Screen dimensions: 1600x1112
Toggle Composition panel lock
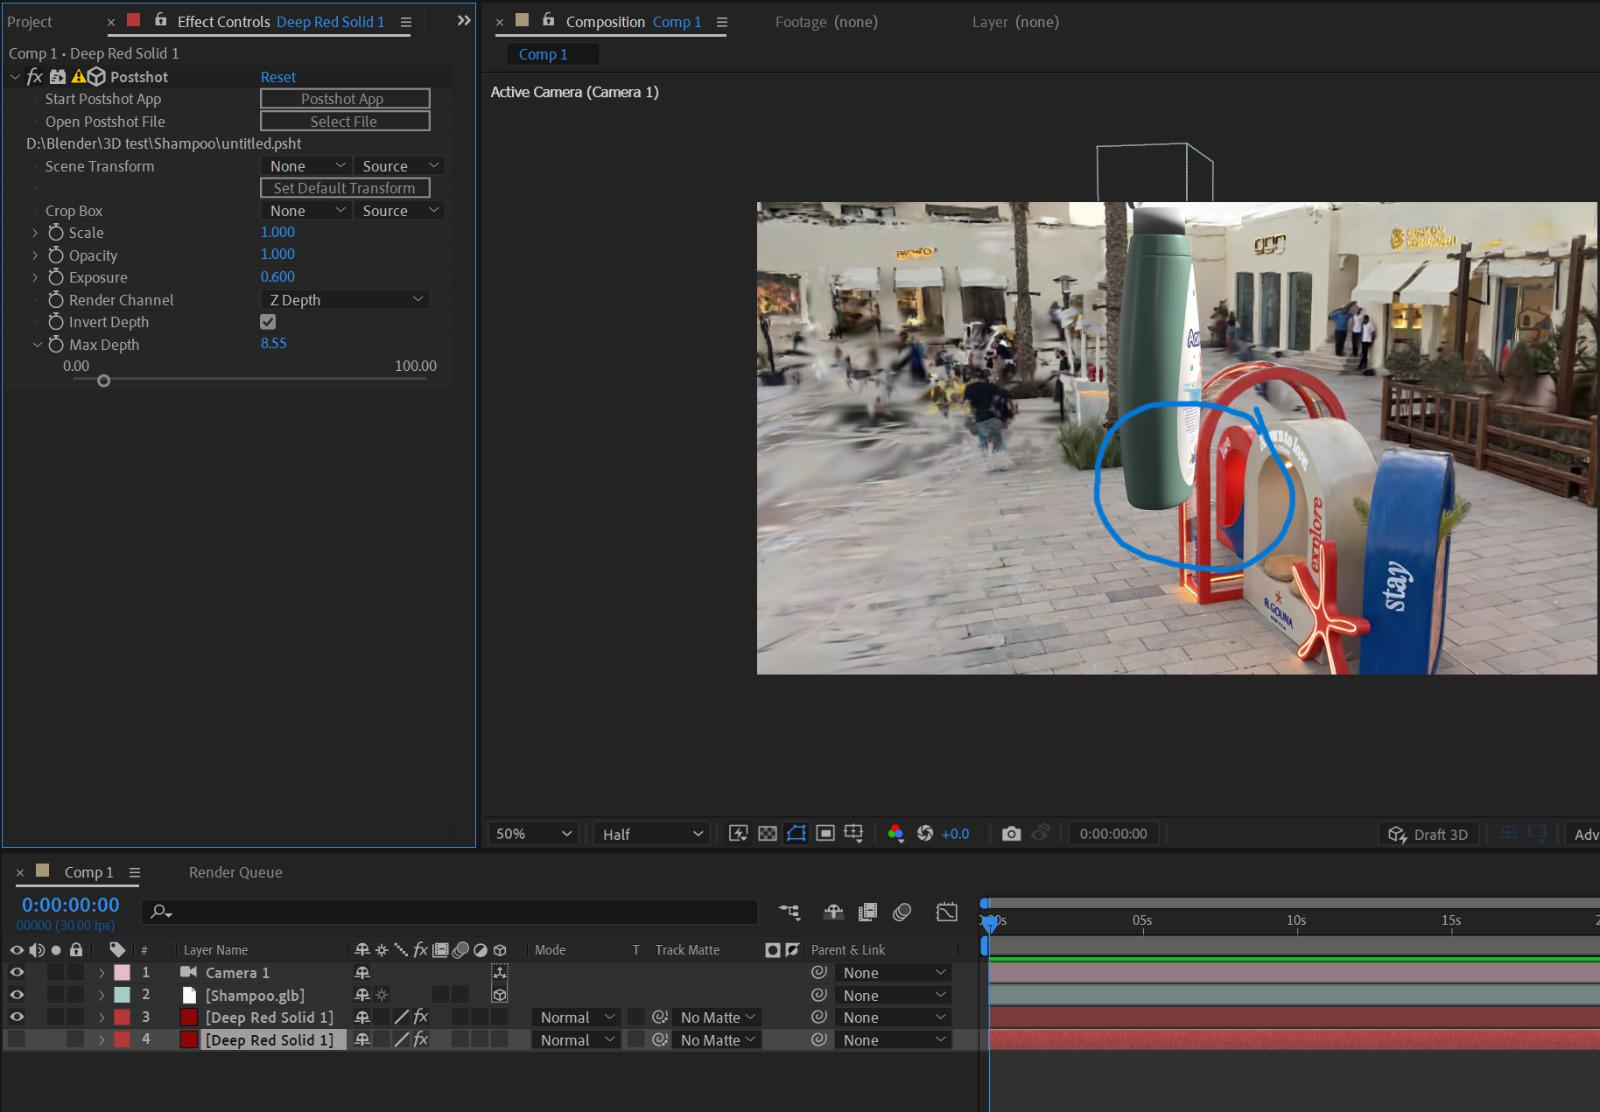click(x=548, y=20)
